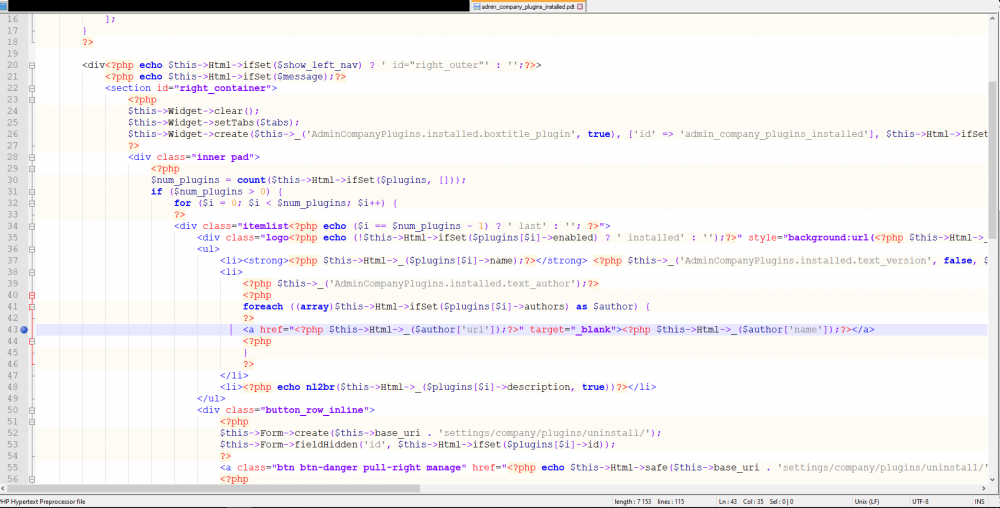Click the '$this->Widget->setTabs($tabs);' code on line 25

tap(214, 122)
